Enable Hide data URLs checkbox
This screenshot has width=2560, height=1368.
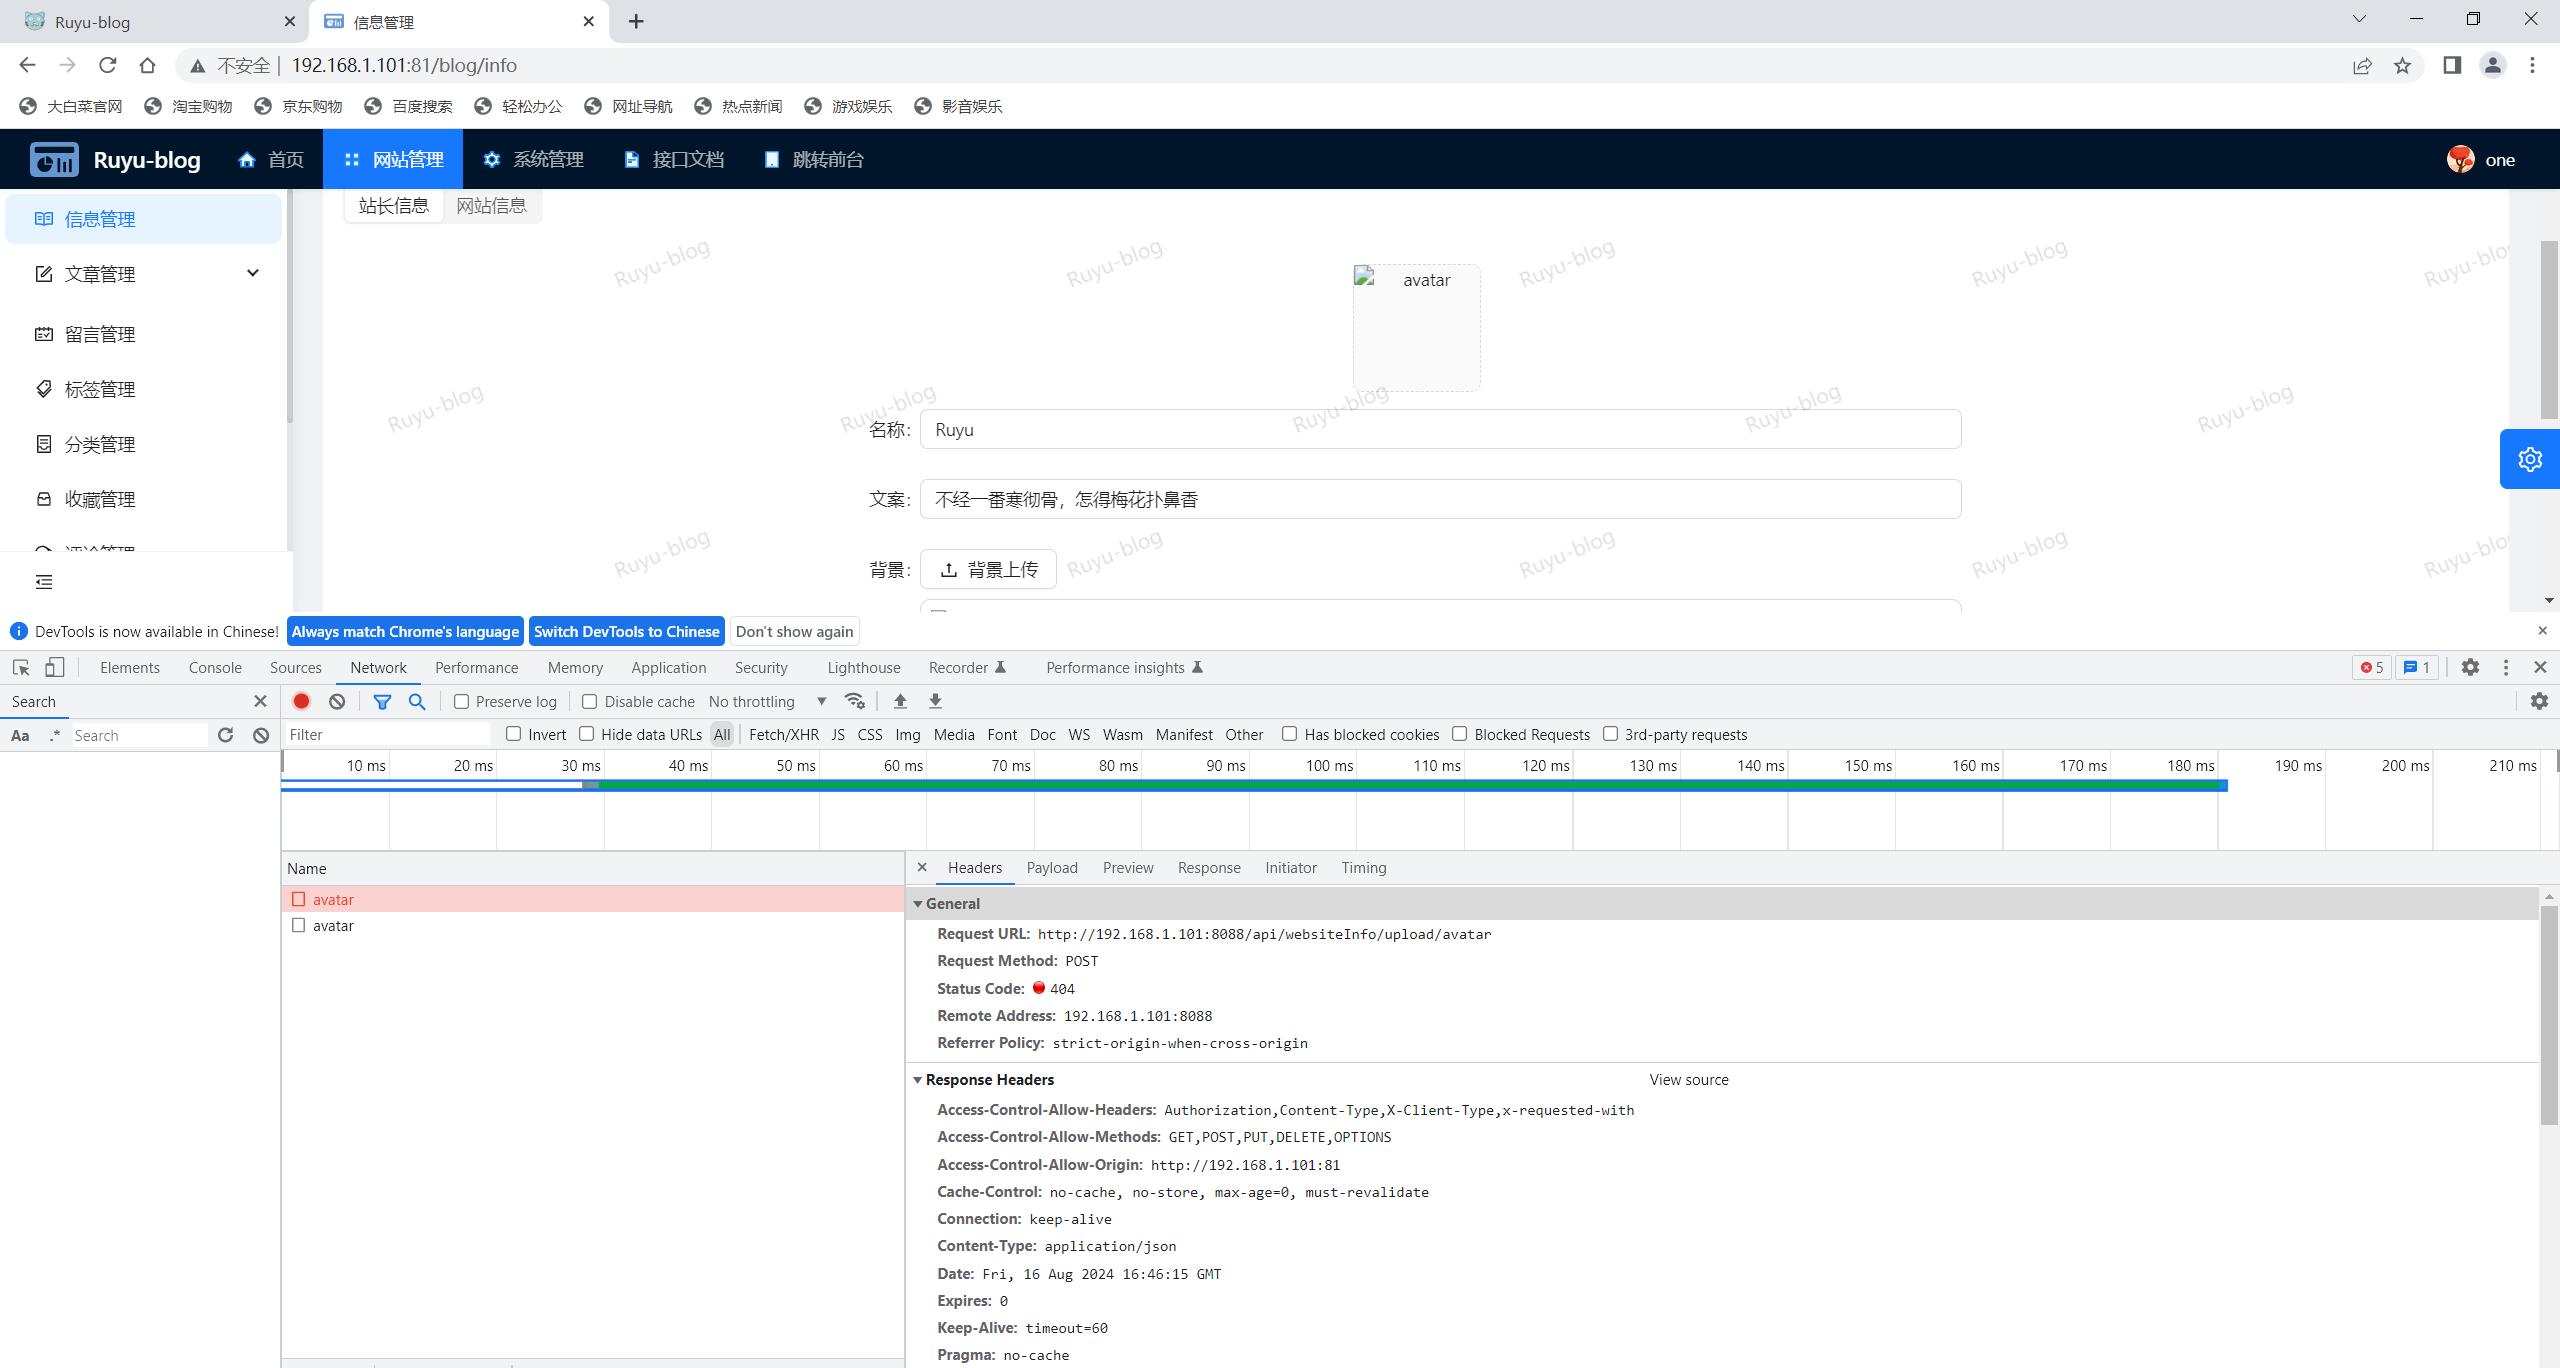pyautogui.click(x=586, y=733)
